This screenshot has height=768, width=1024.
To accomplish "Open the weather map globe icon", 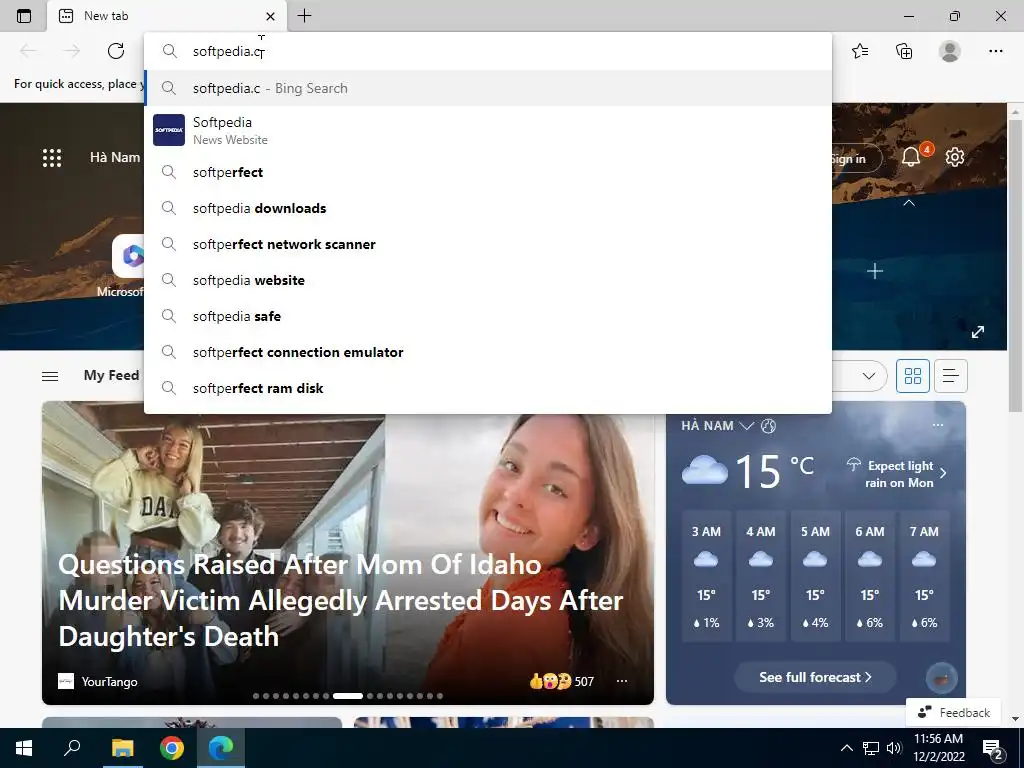I will point(769,426).
